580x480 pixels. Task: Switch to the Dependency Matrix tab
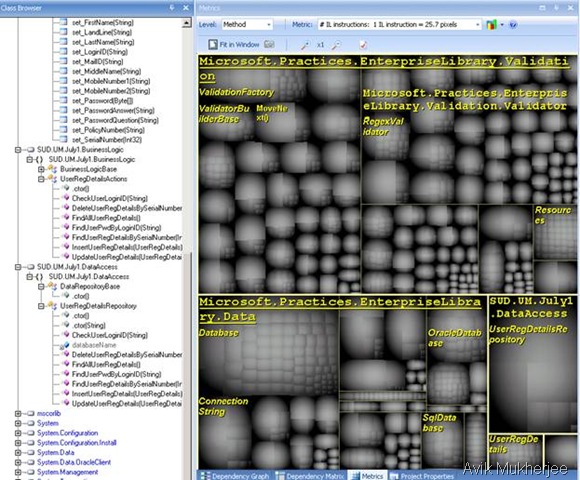pos(310,476)
